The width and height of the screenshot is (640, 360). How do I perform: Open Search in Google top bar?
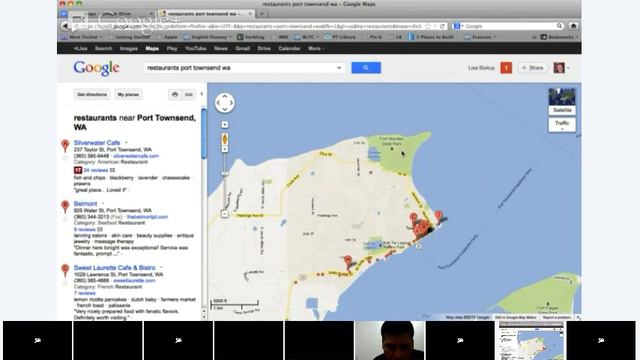point(103,49)
